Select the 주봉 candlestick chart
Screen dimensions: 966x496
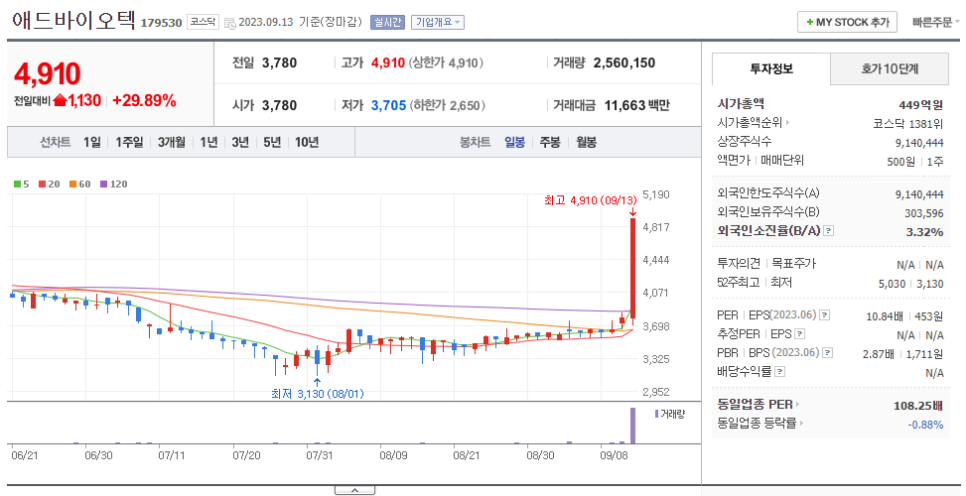550,142
